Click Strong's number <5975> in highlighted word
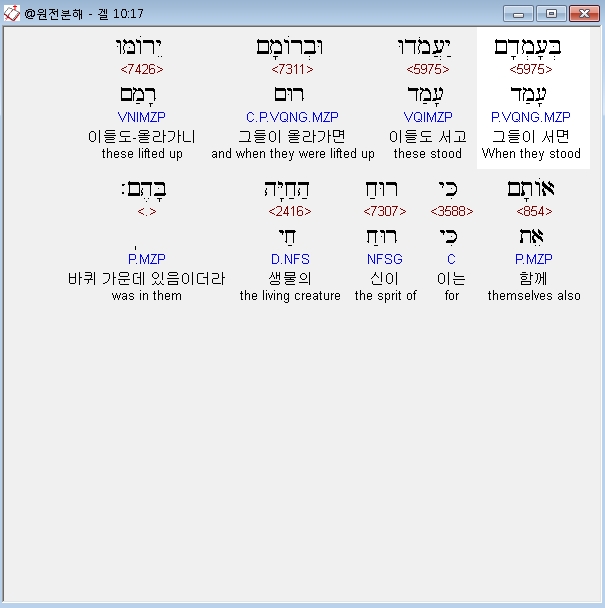 point(531,69)
